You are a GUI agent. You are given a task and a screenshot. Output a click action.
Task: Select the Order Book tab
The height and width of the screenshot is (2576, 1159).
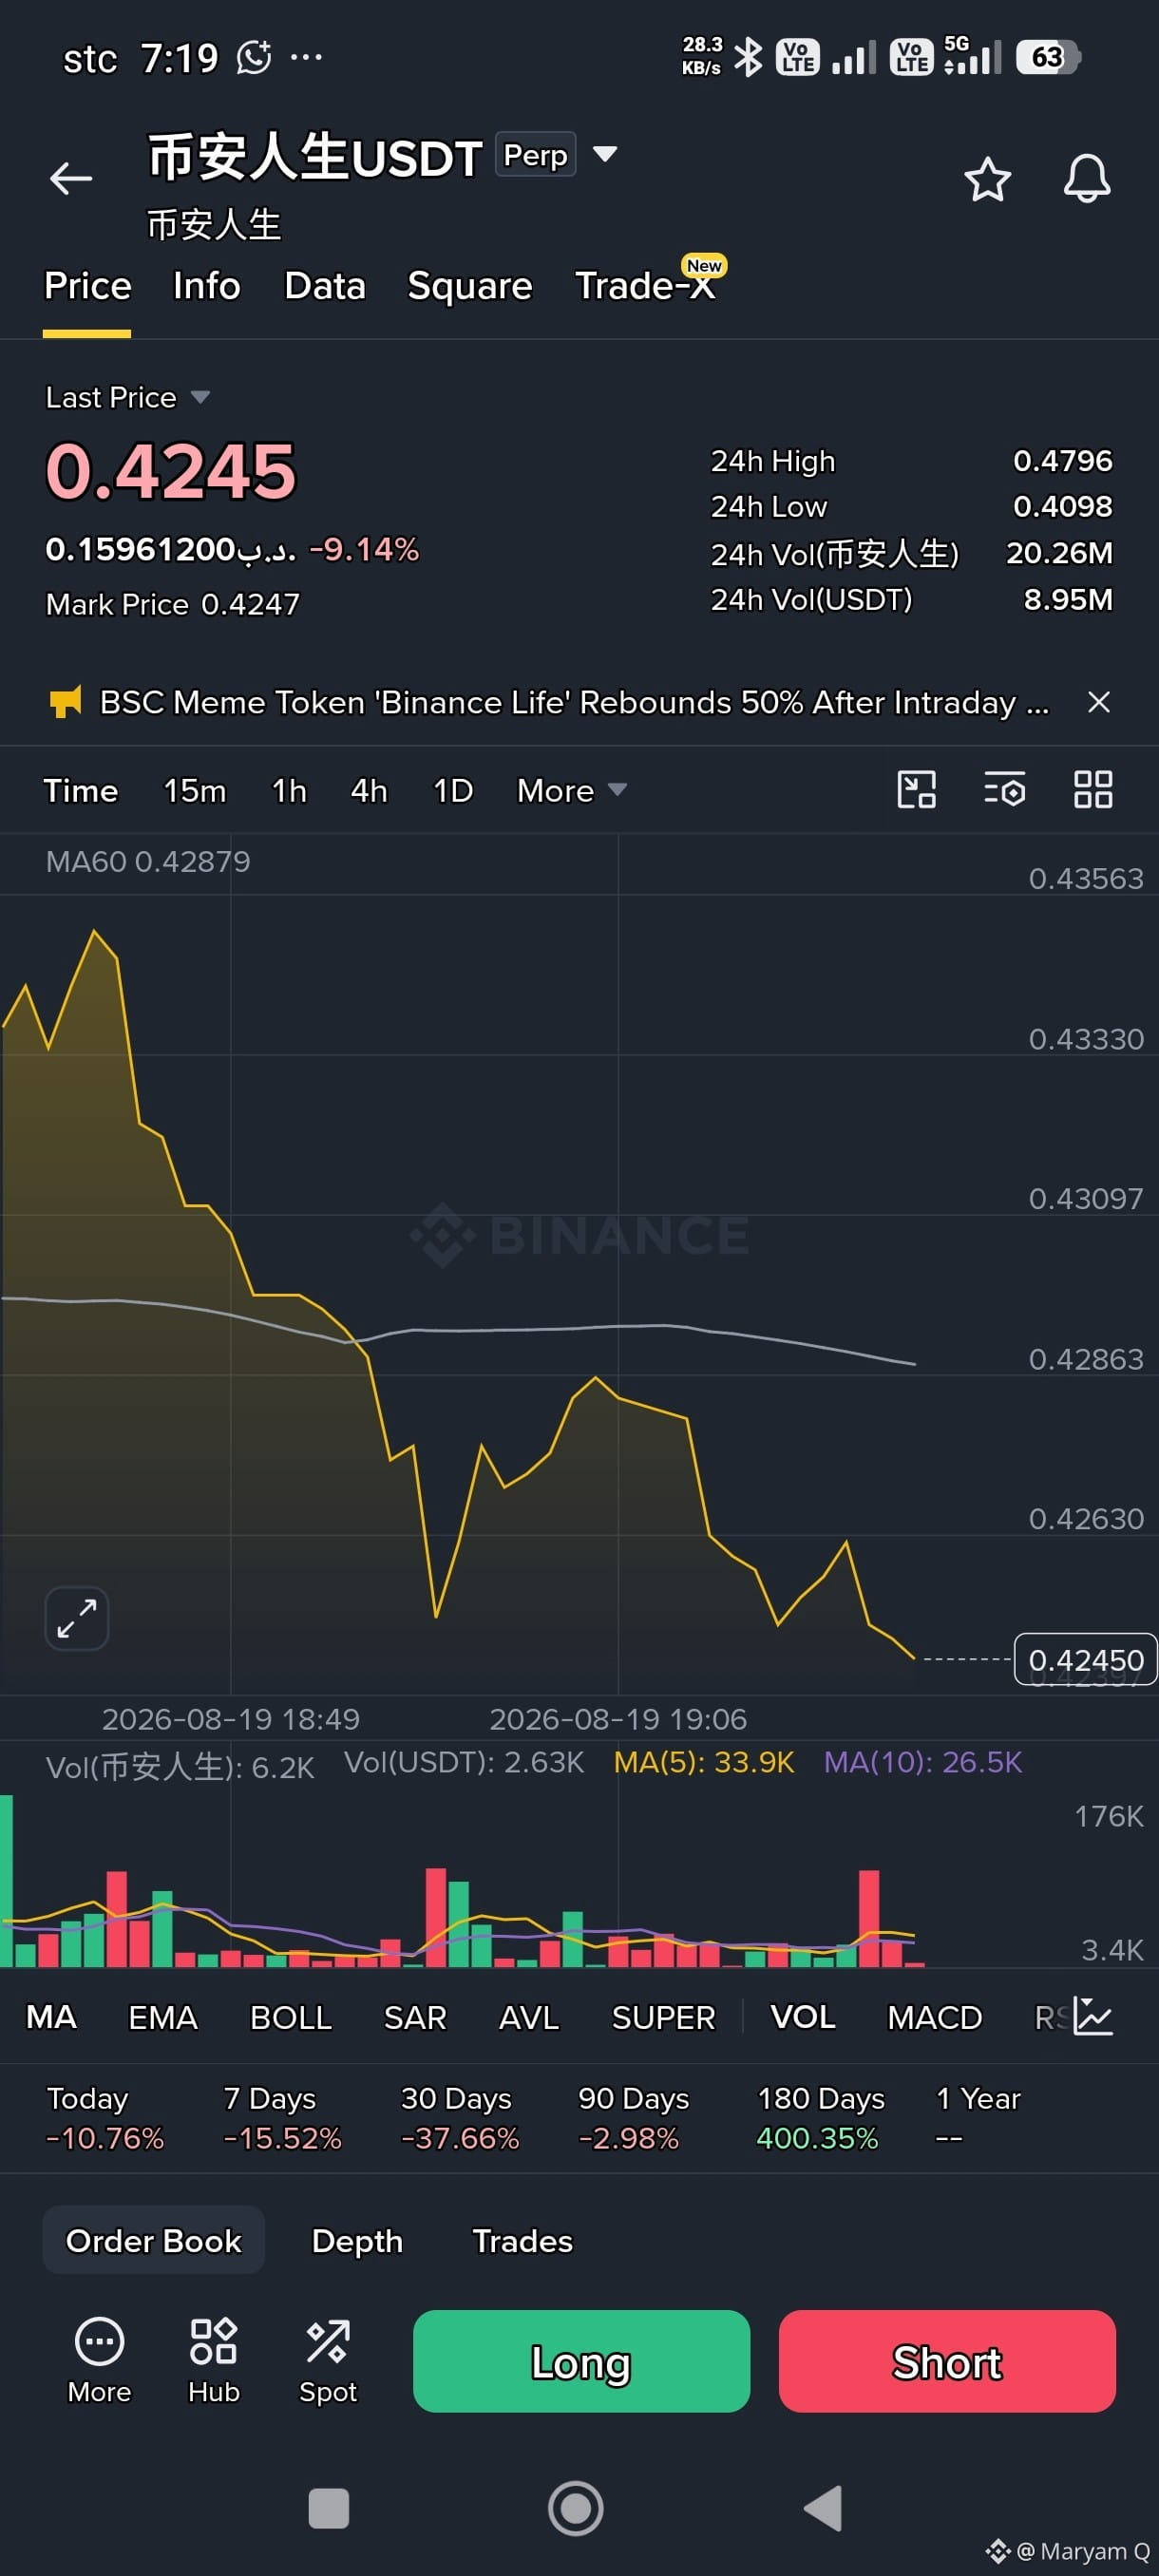click(x=154, y=2240)
